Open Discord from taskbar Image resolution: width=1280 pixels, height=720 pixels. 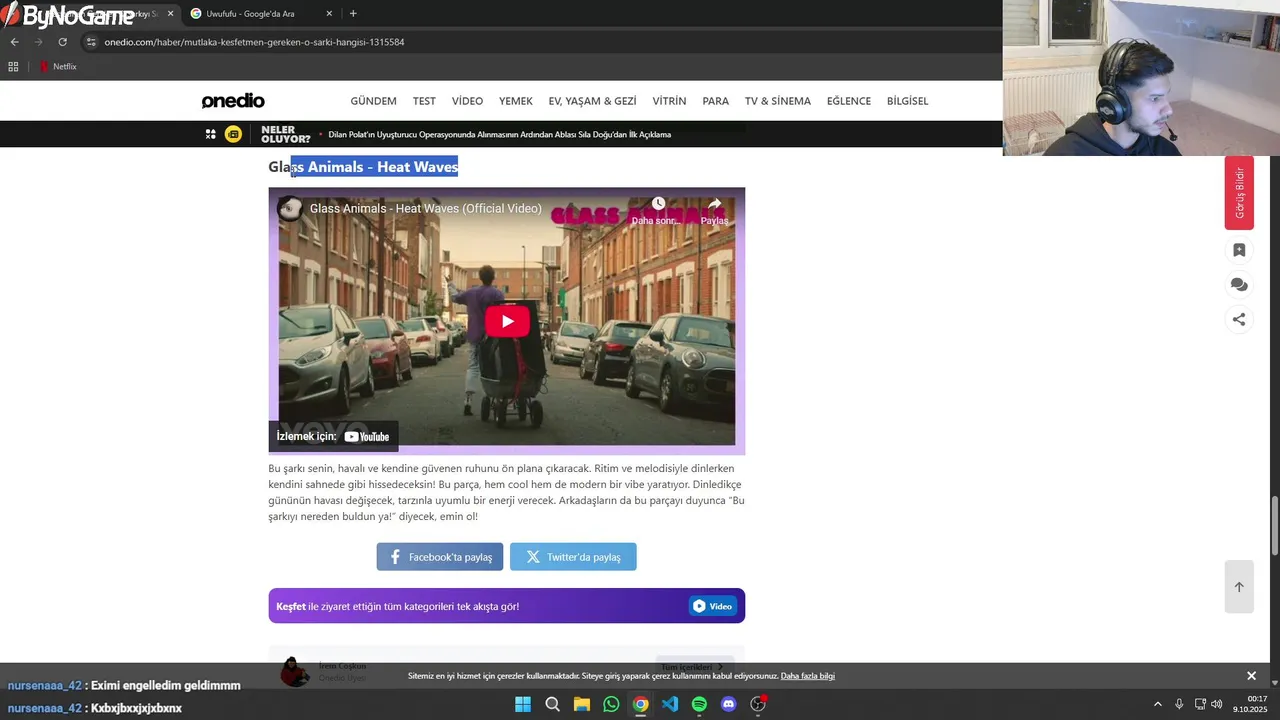(729, 704)
